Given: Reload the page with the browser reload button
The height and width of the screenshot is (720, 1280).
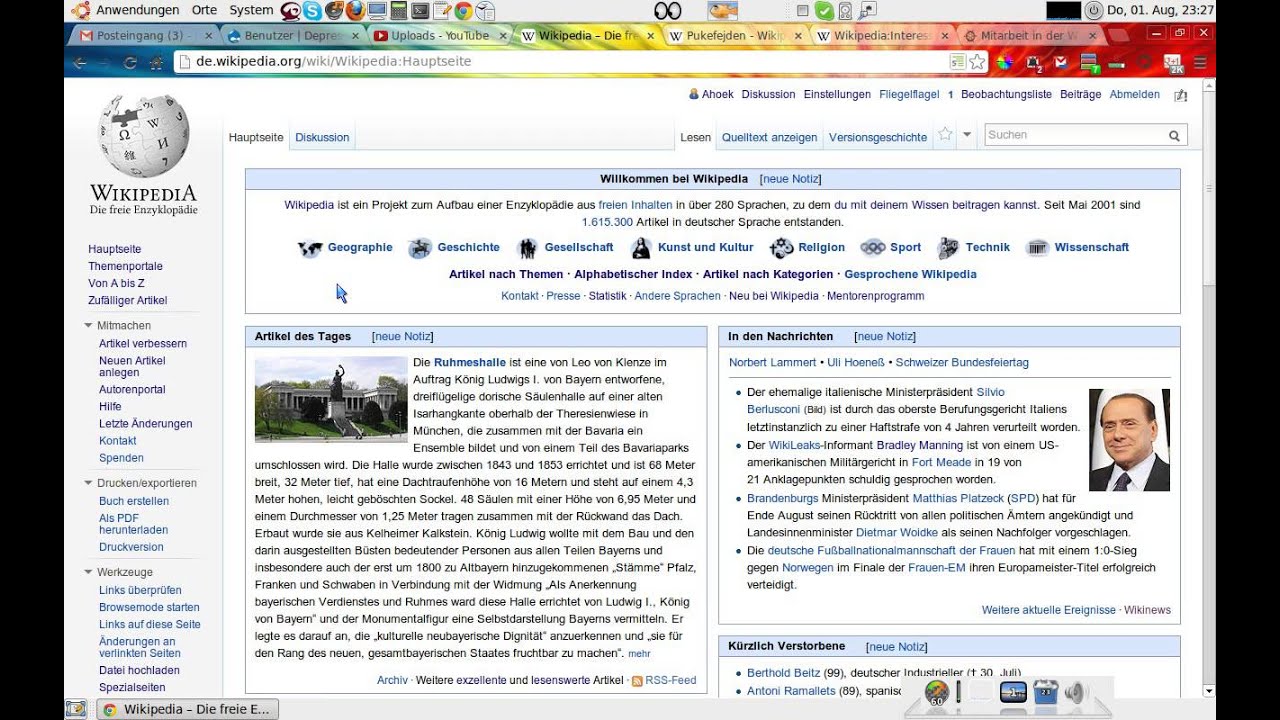Looking at the screenshot, I should tap(130, 62).
